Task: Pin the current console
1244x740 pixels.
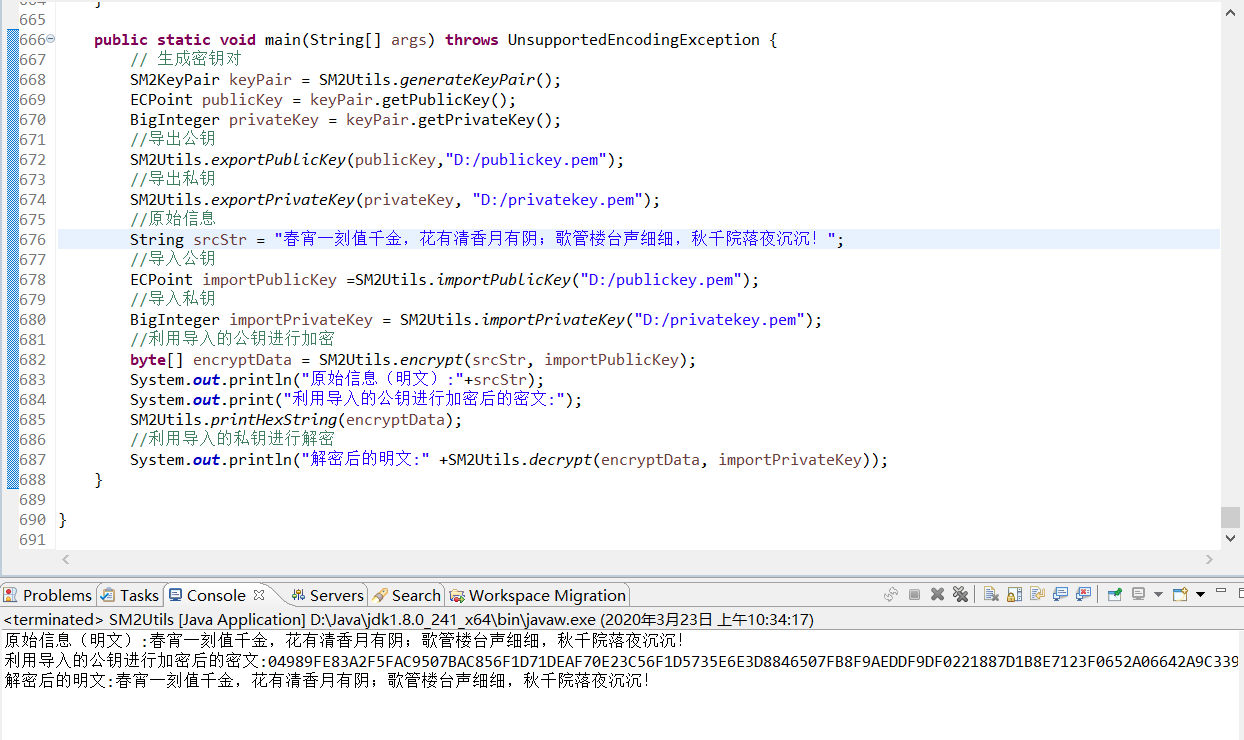Action: click(1115, 594)
